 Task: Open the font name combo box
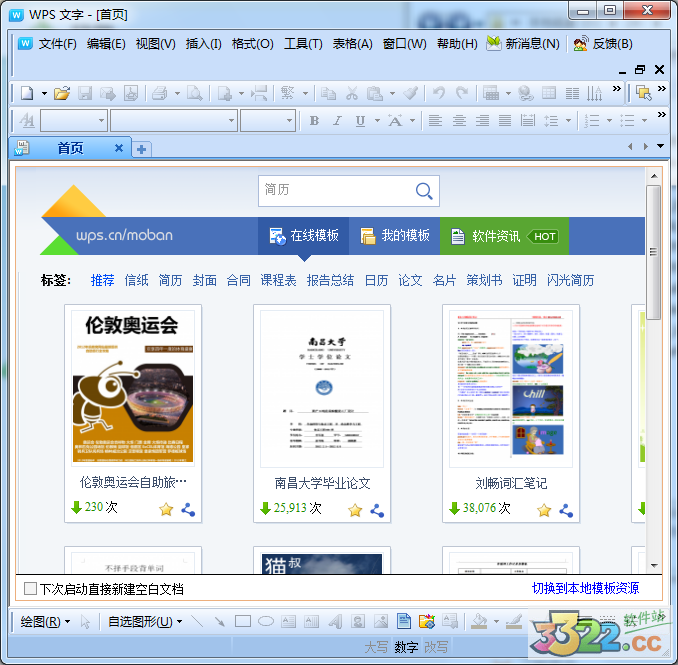point(174,121)
